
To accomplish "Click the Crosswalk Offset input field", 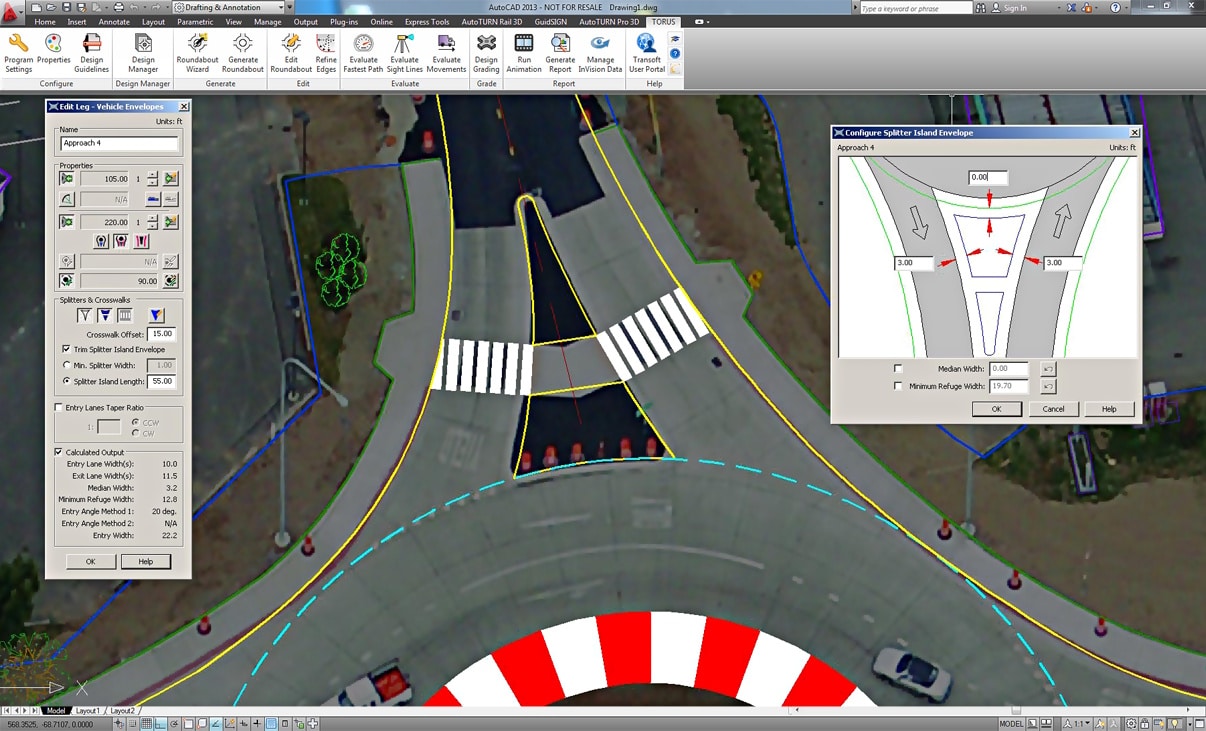I will (161, 334).
